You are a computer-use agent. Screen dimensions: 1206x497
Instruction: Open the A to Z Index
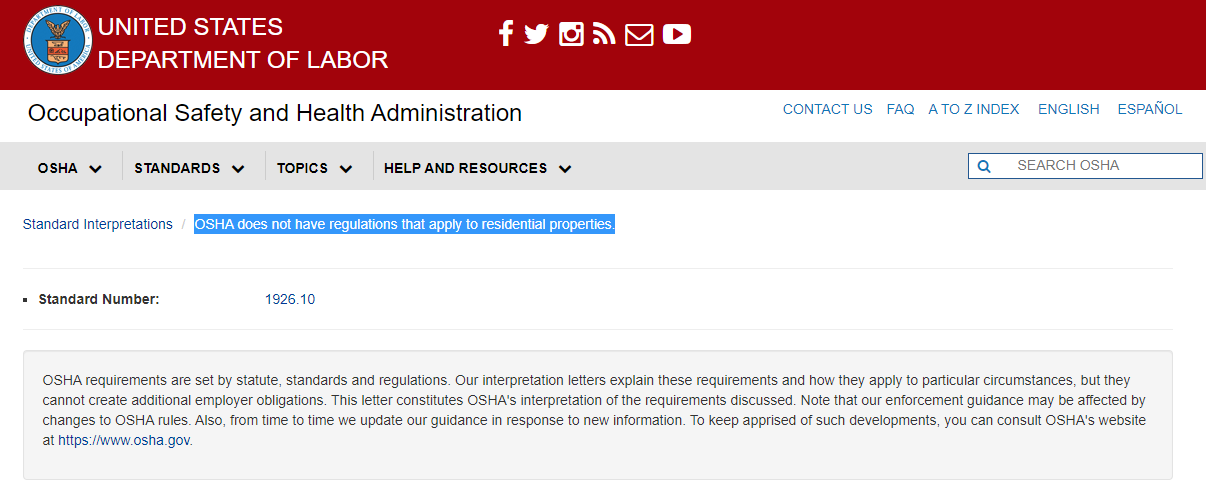tap(973, 109)
